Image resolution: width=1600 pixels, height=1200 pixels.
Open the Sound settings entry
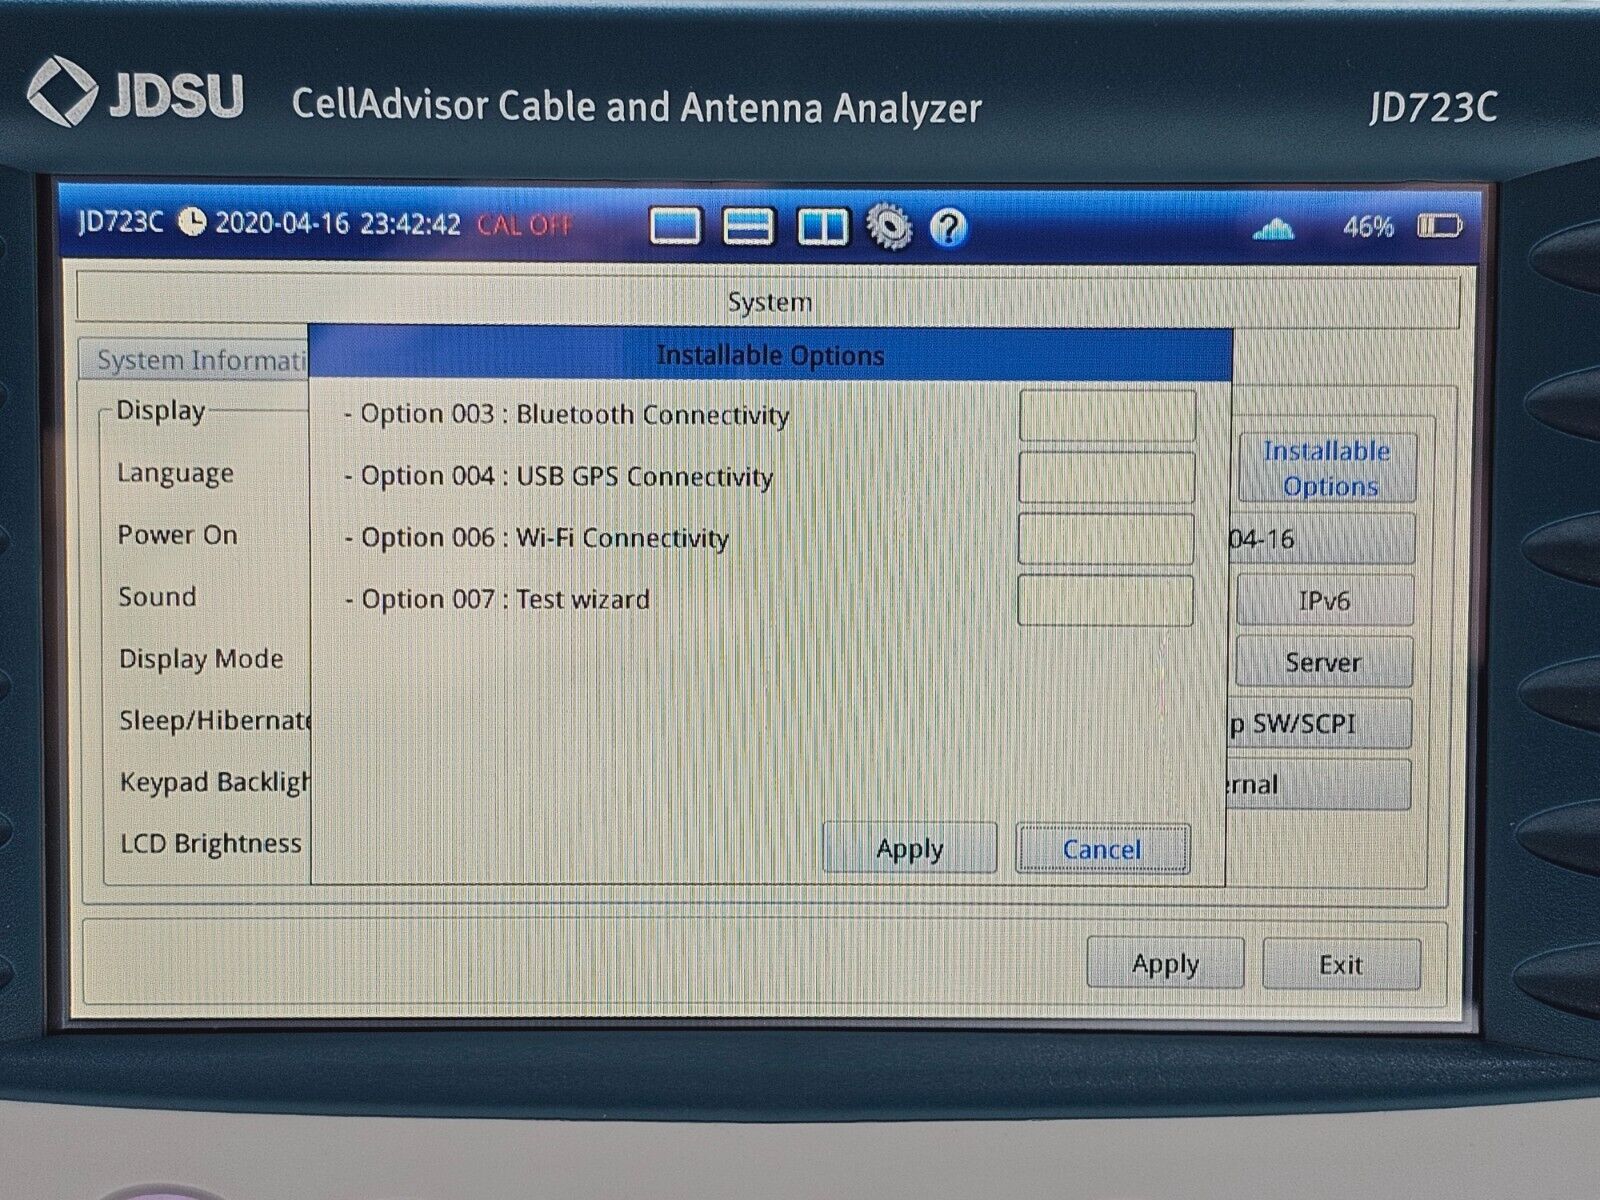(157, 597)
